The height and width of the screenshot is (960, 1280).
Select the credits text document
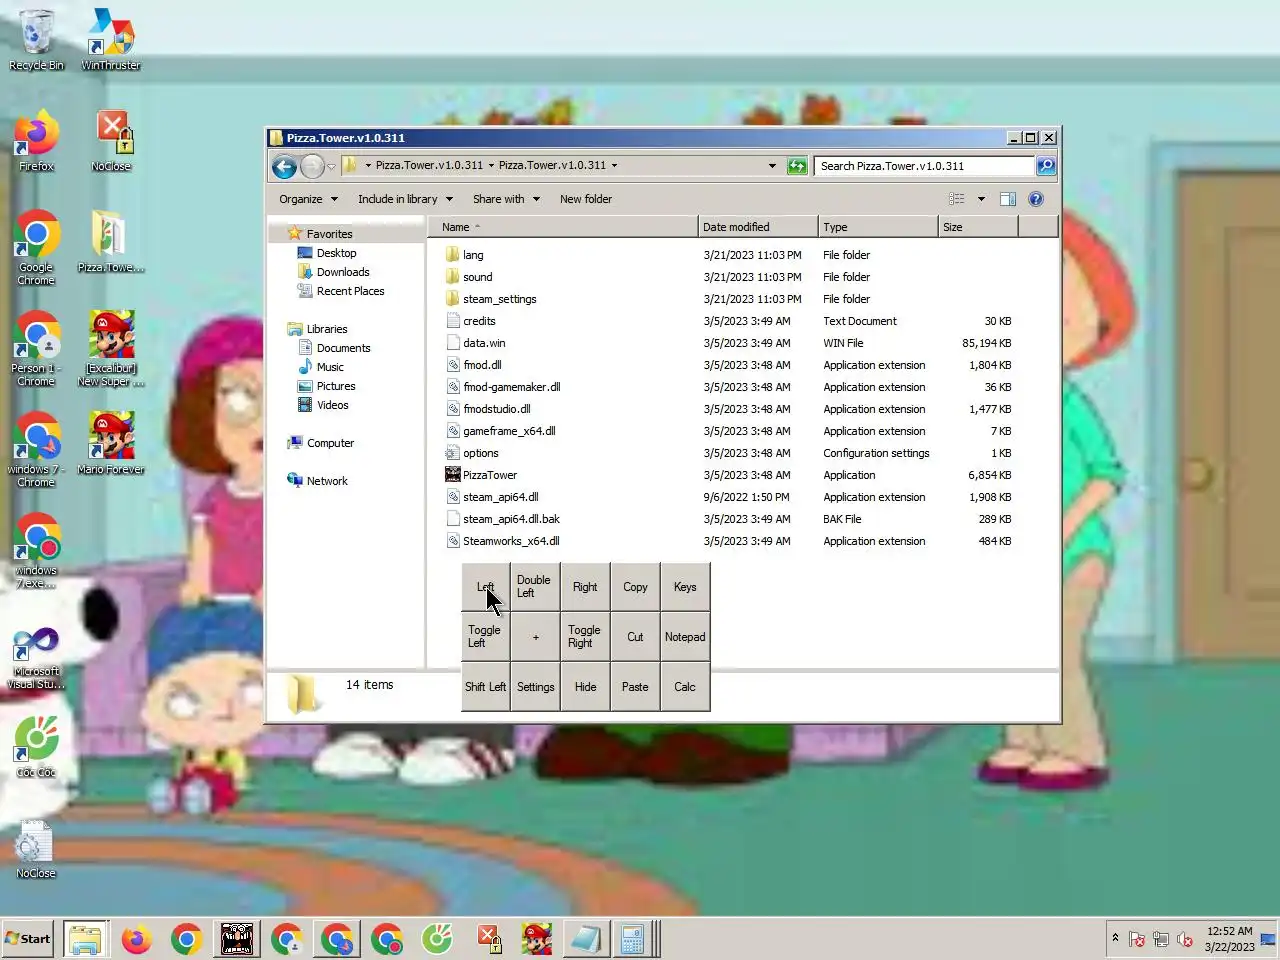pyautogui.click(x=479, y=321)
